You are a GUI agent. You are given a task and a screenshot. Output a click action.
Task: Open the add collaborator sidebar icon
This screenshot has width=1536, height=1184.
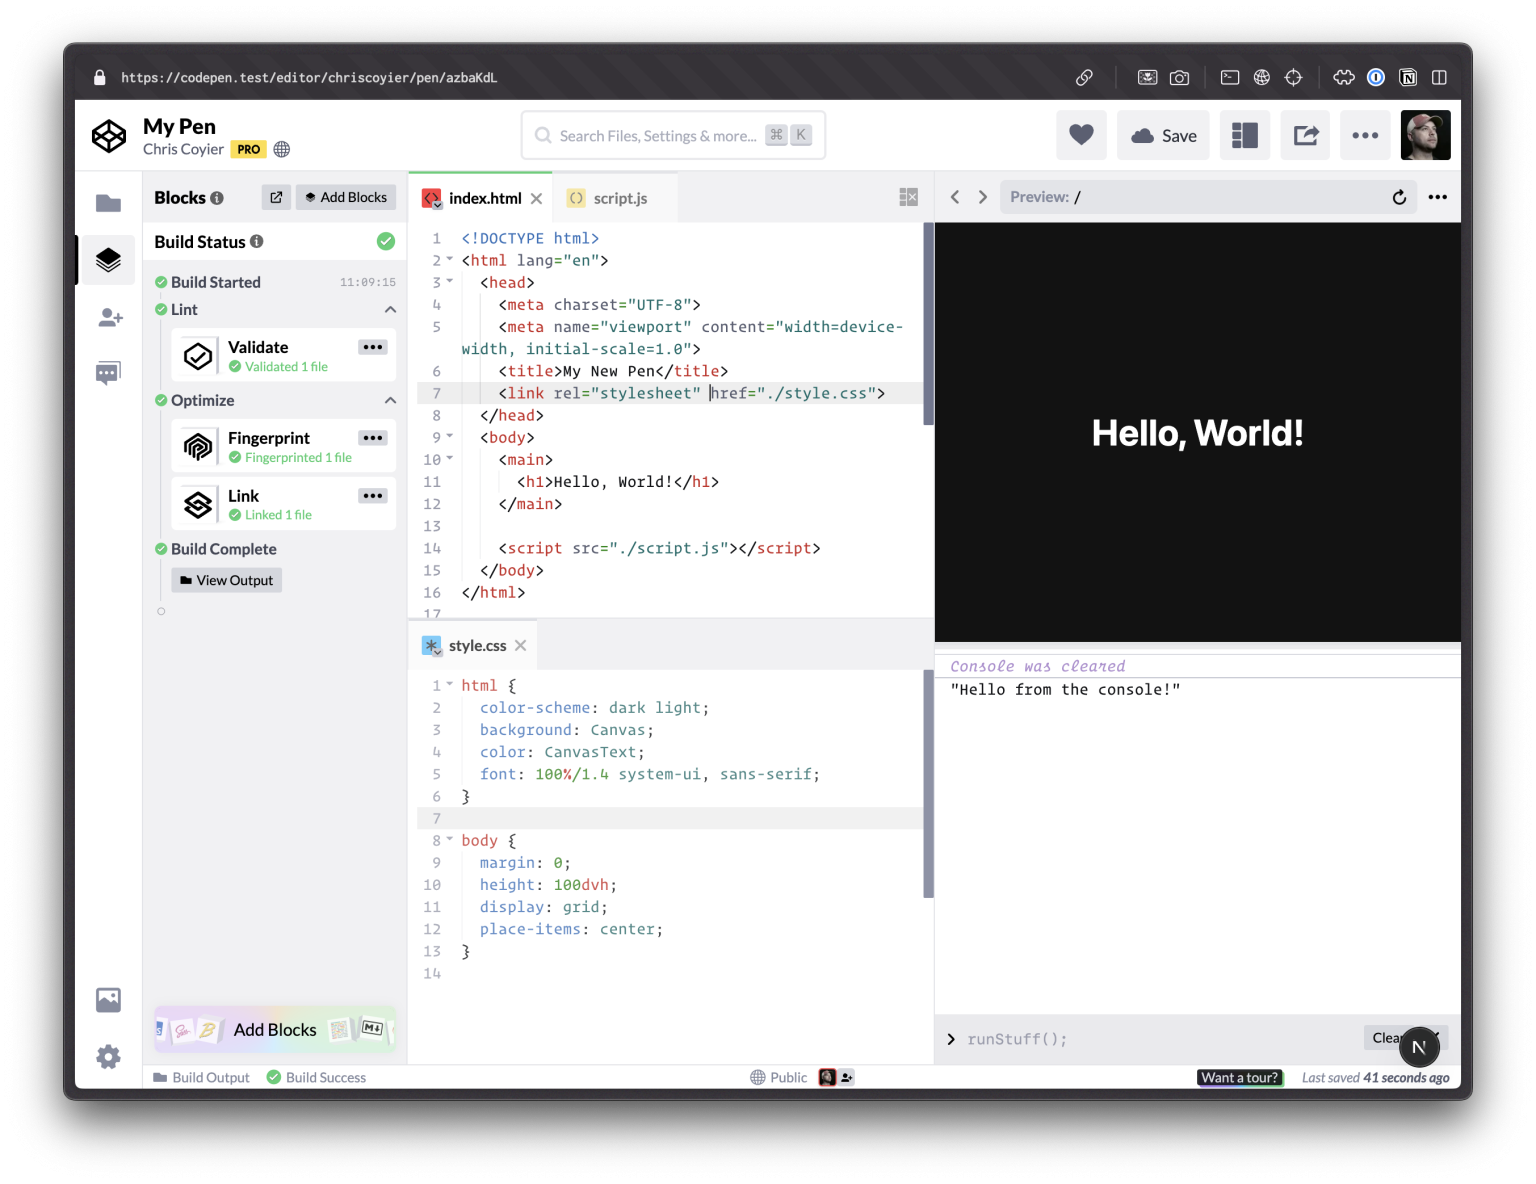[110, 317]
